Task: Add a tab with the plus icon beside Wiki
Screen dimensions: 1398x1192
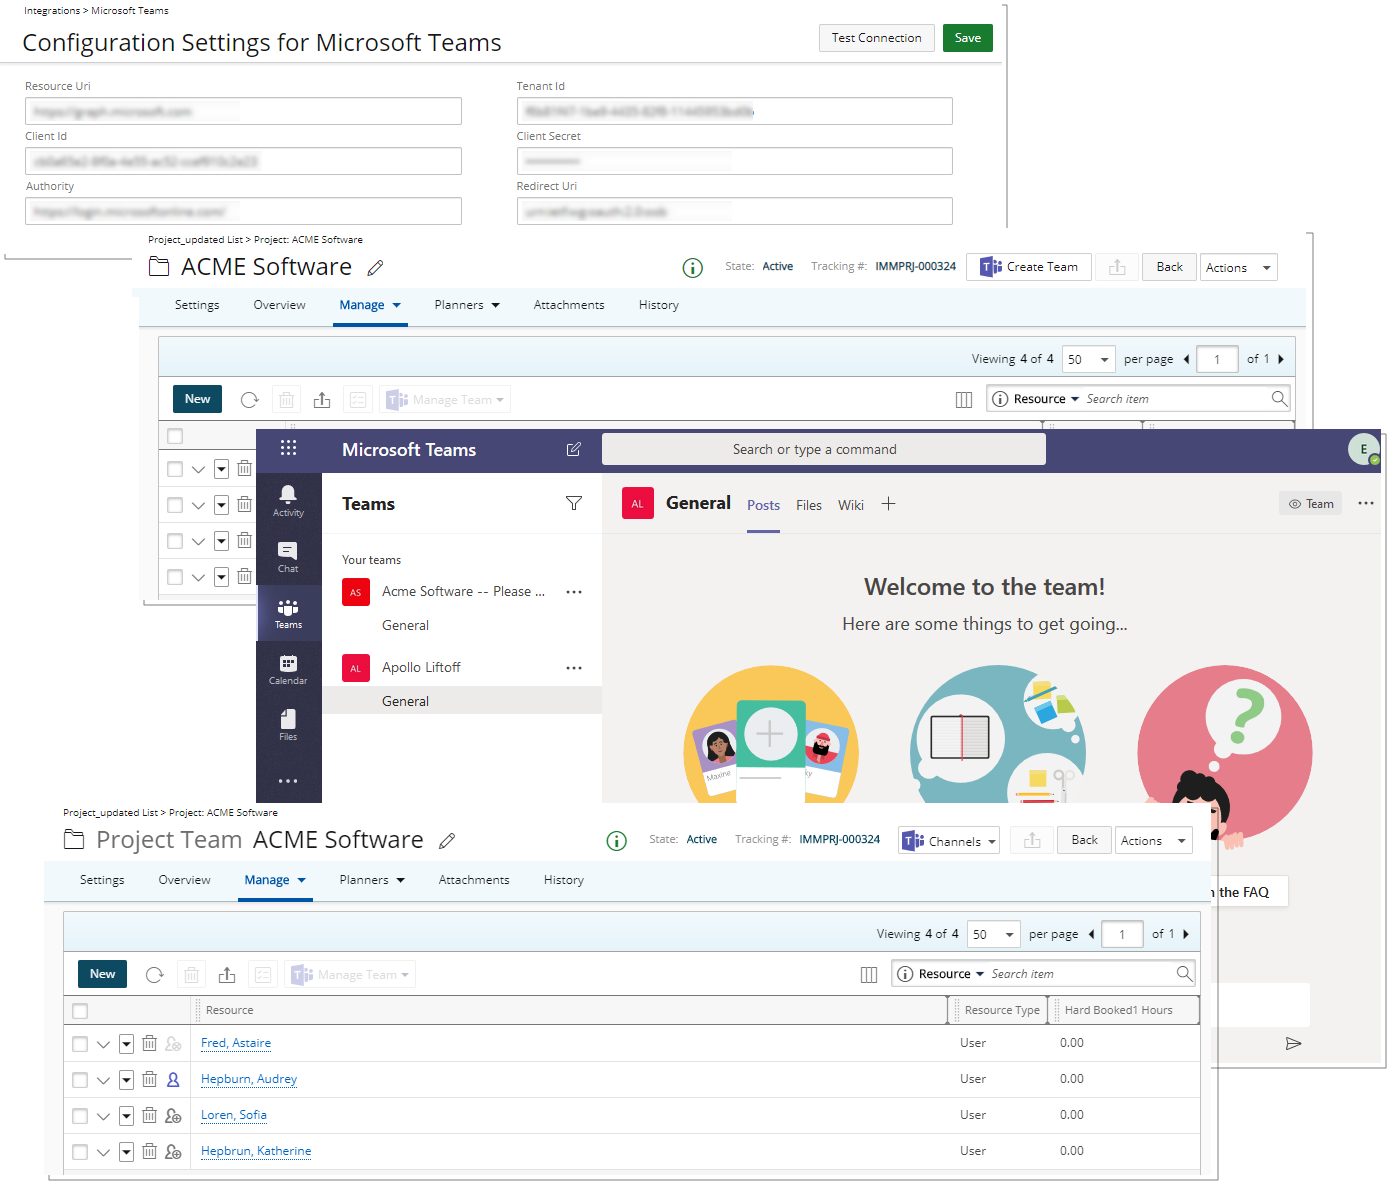Action: tap(888, 504)
